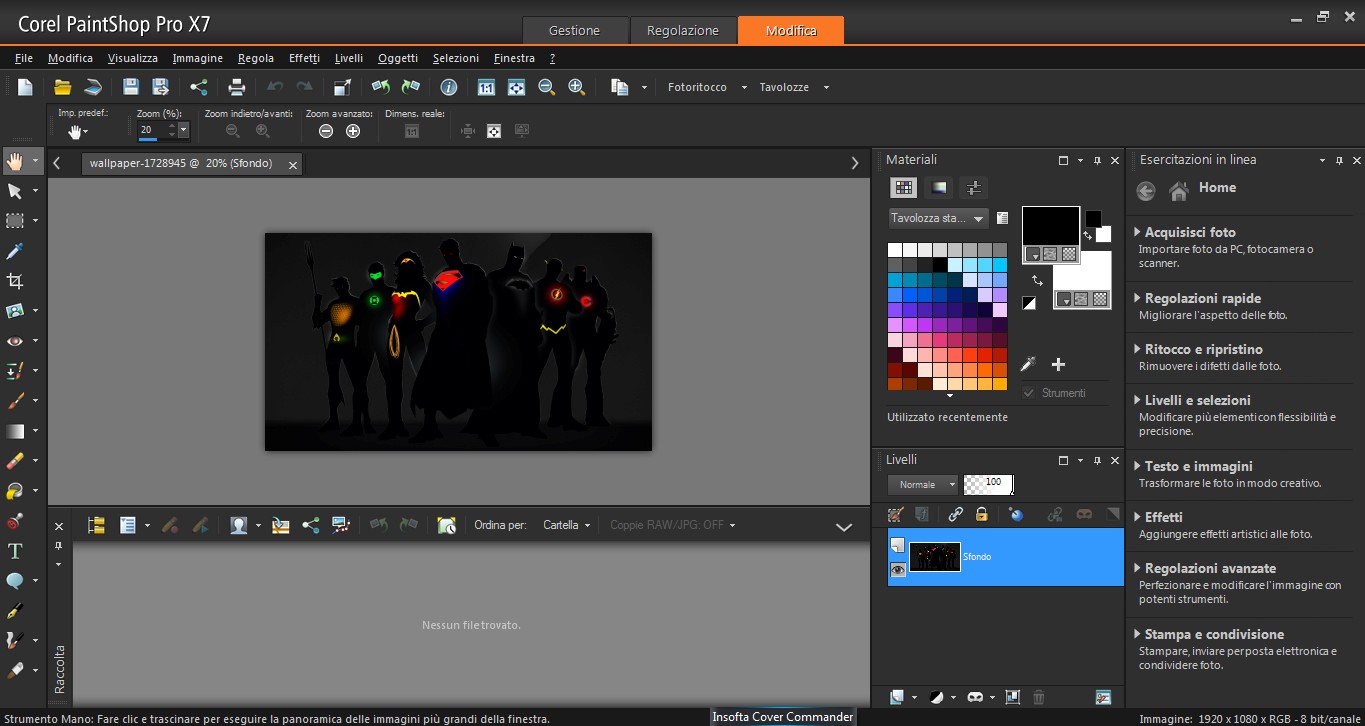Open the Fotoritocco toolbar dropdown

tap(744, 88)
